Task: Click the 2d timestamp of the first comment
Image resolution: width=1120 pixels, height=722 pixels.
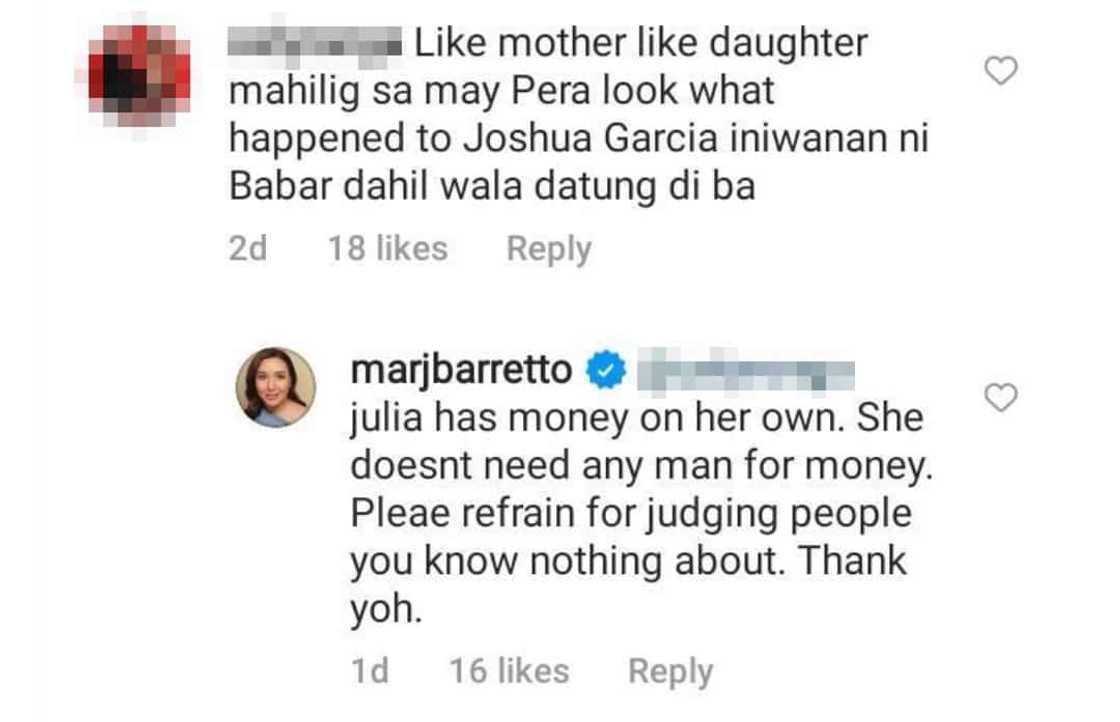Action: [x=248, y=249]
